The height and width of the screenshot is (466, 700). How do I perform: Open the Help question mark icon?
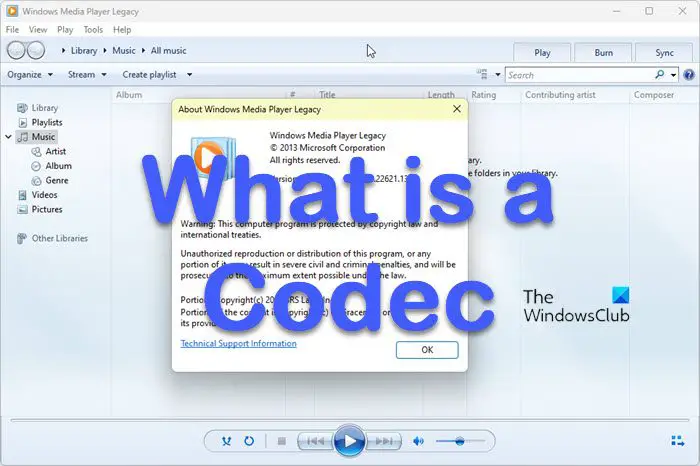point(689,75)
